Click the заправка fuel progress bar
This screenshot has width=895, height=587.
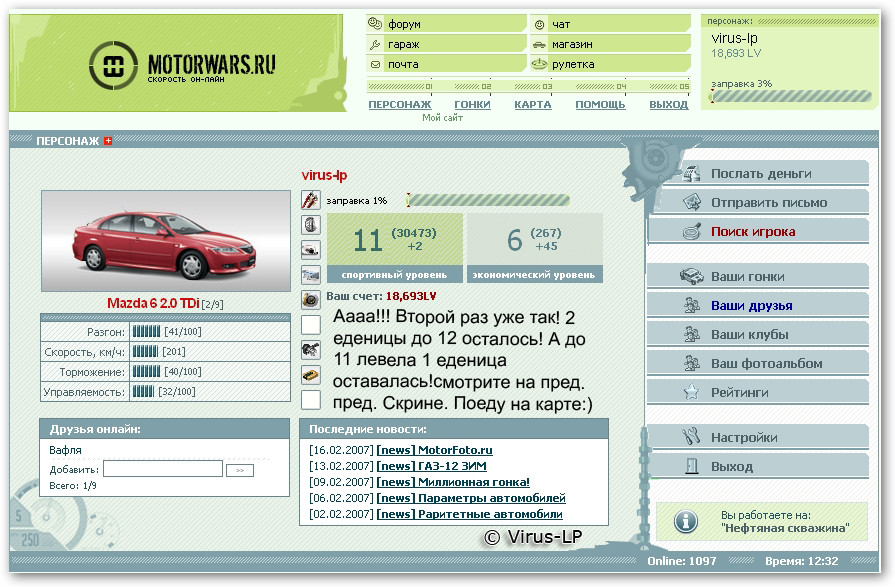[x=474, y=200]
